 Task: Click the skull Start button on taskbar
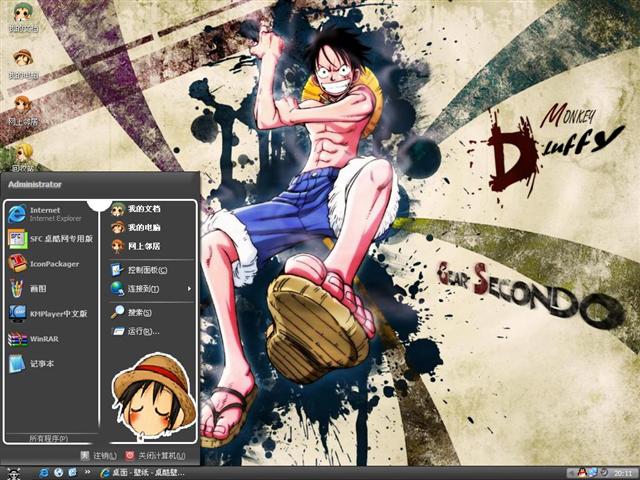[x=13, y=472]
